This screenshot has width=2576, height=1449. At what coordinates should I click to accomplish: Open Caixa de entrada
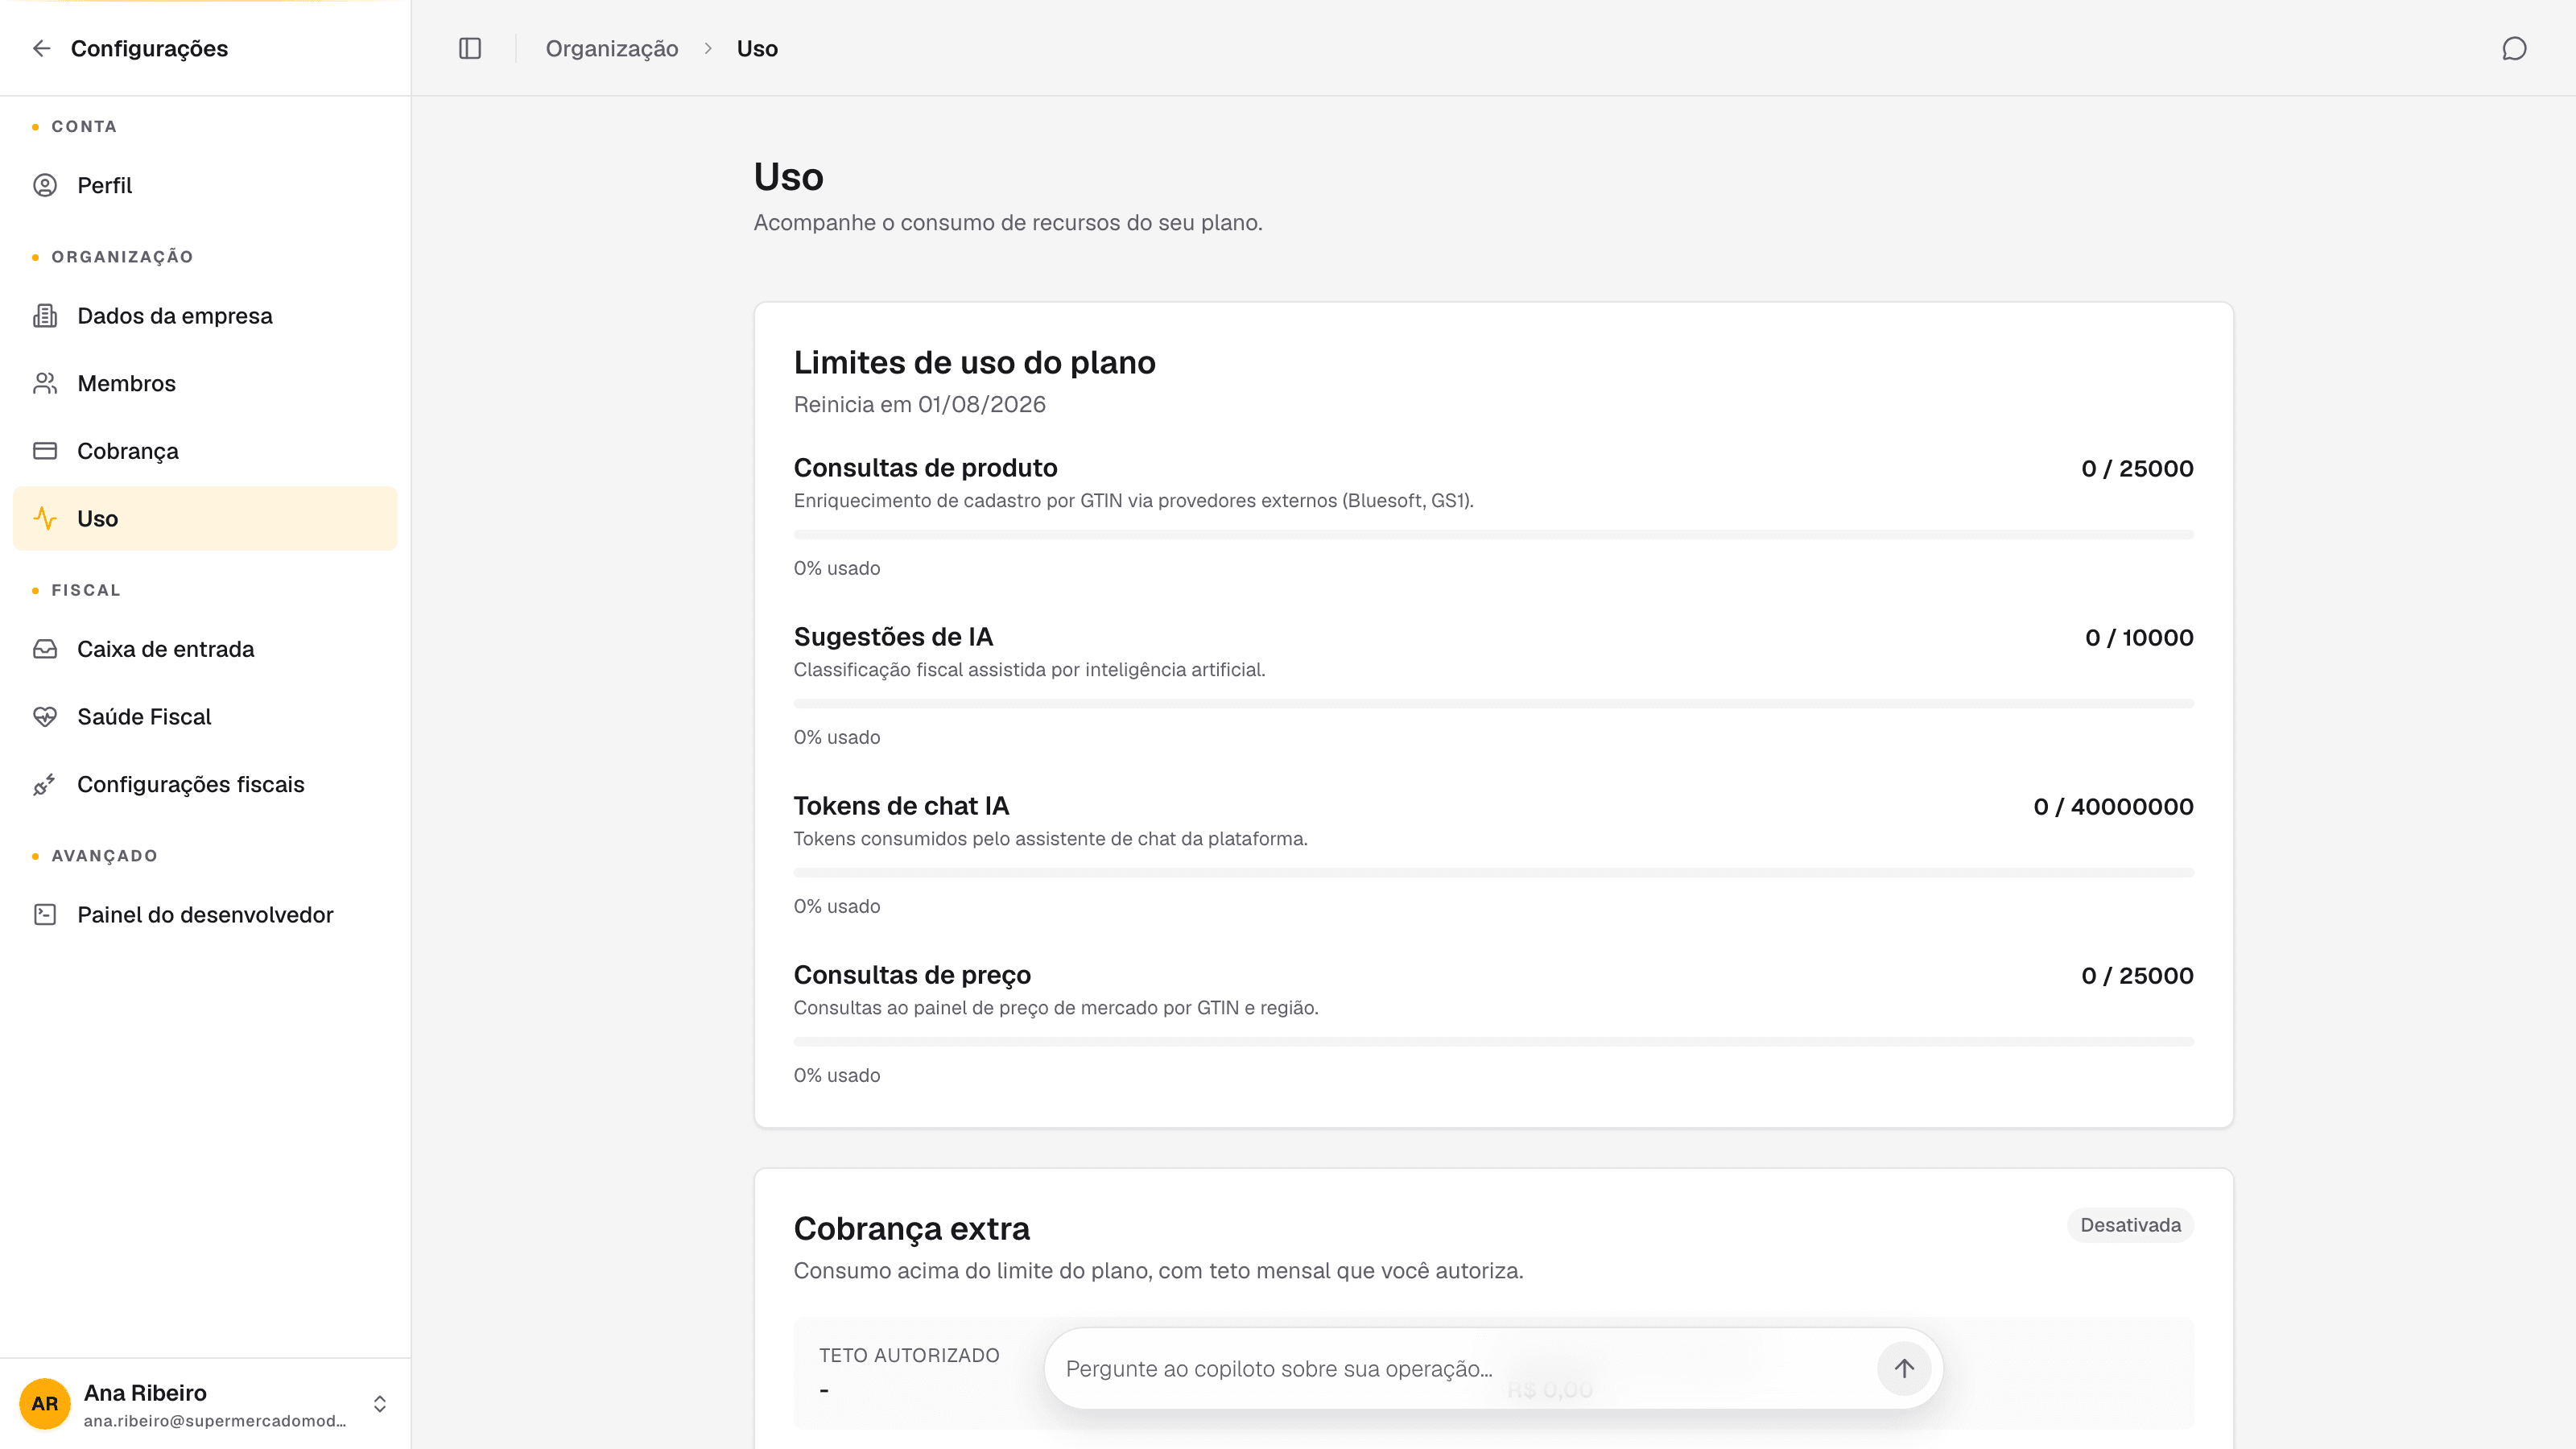(x=205, y=649)
